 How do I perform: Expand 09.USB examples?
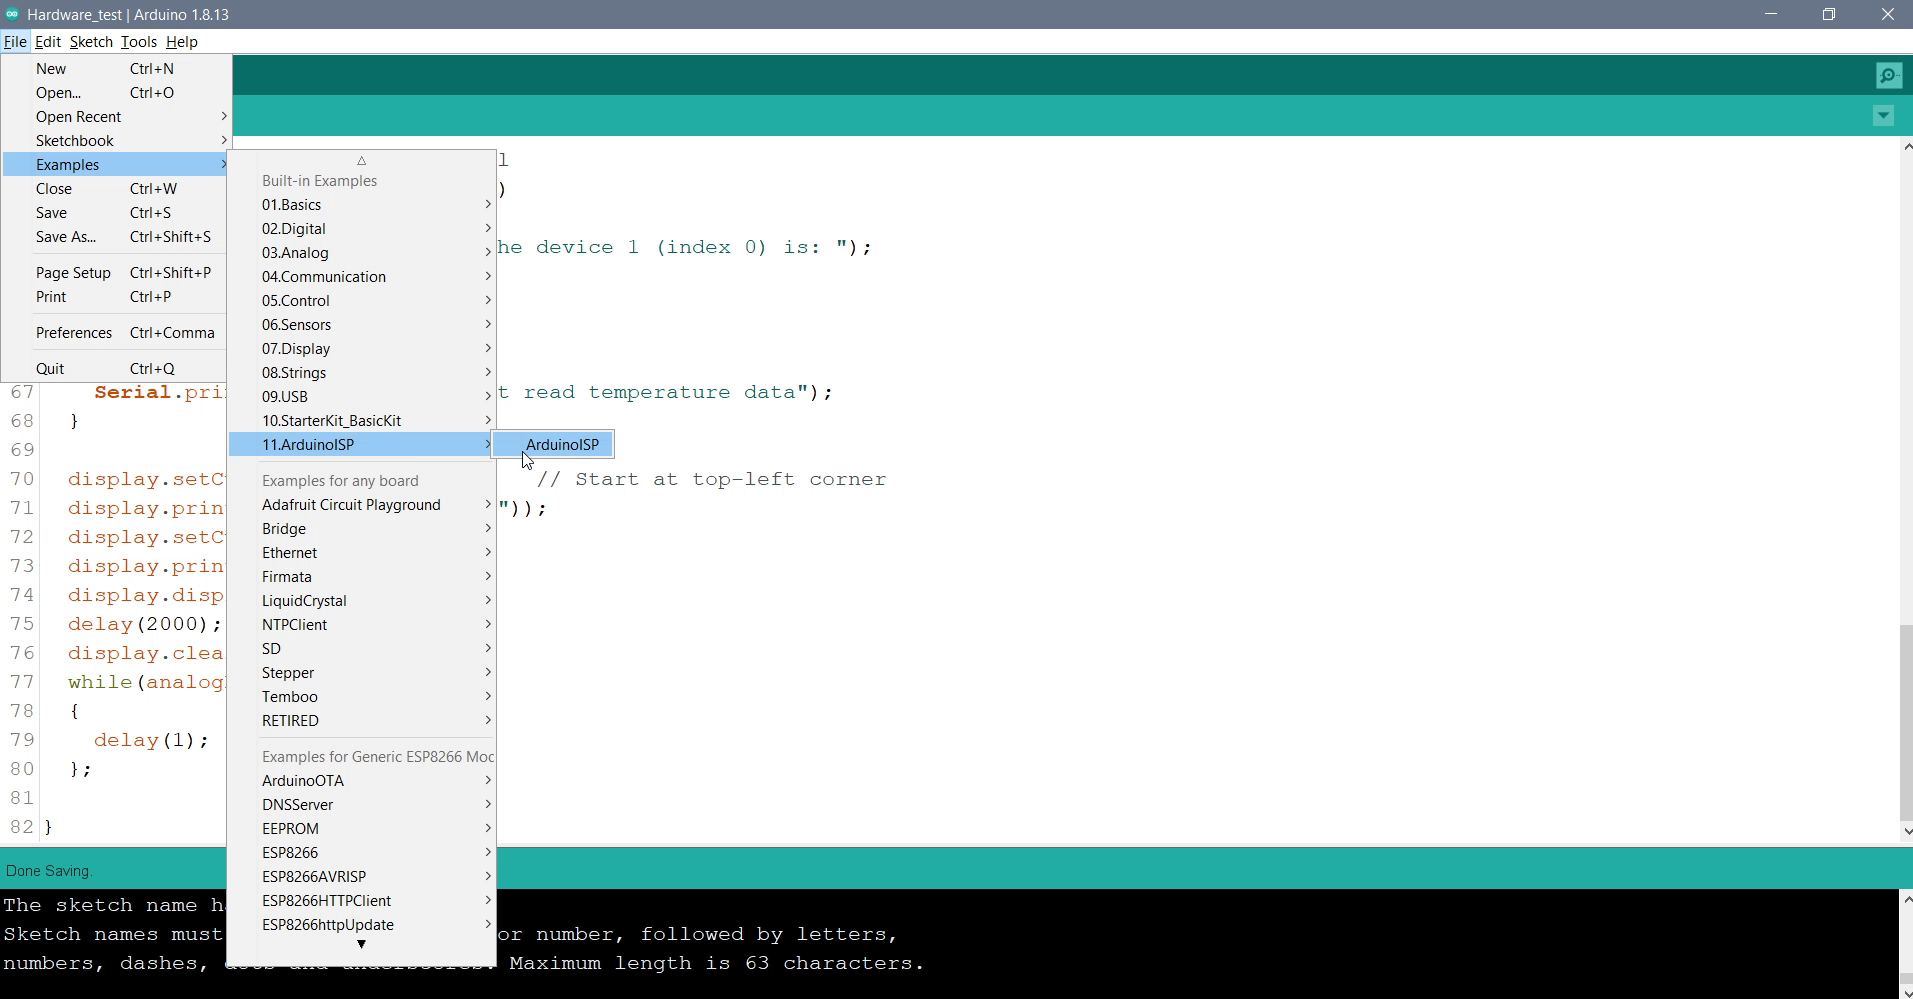(x=362, y=397)
